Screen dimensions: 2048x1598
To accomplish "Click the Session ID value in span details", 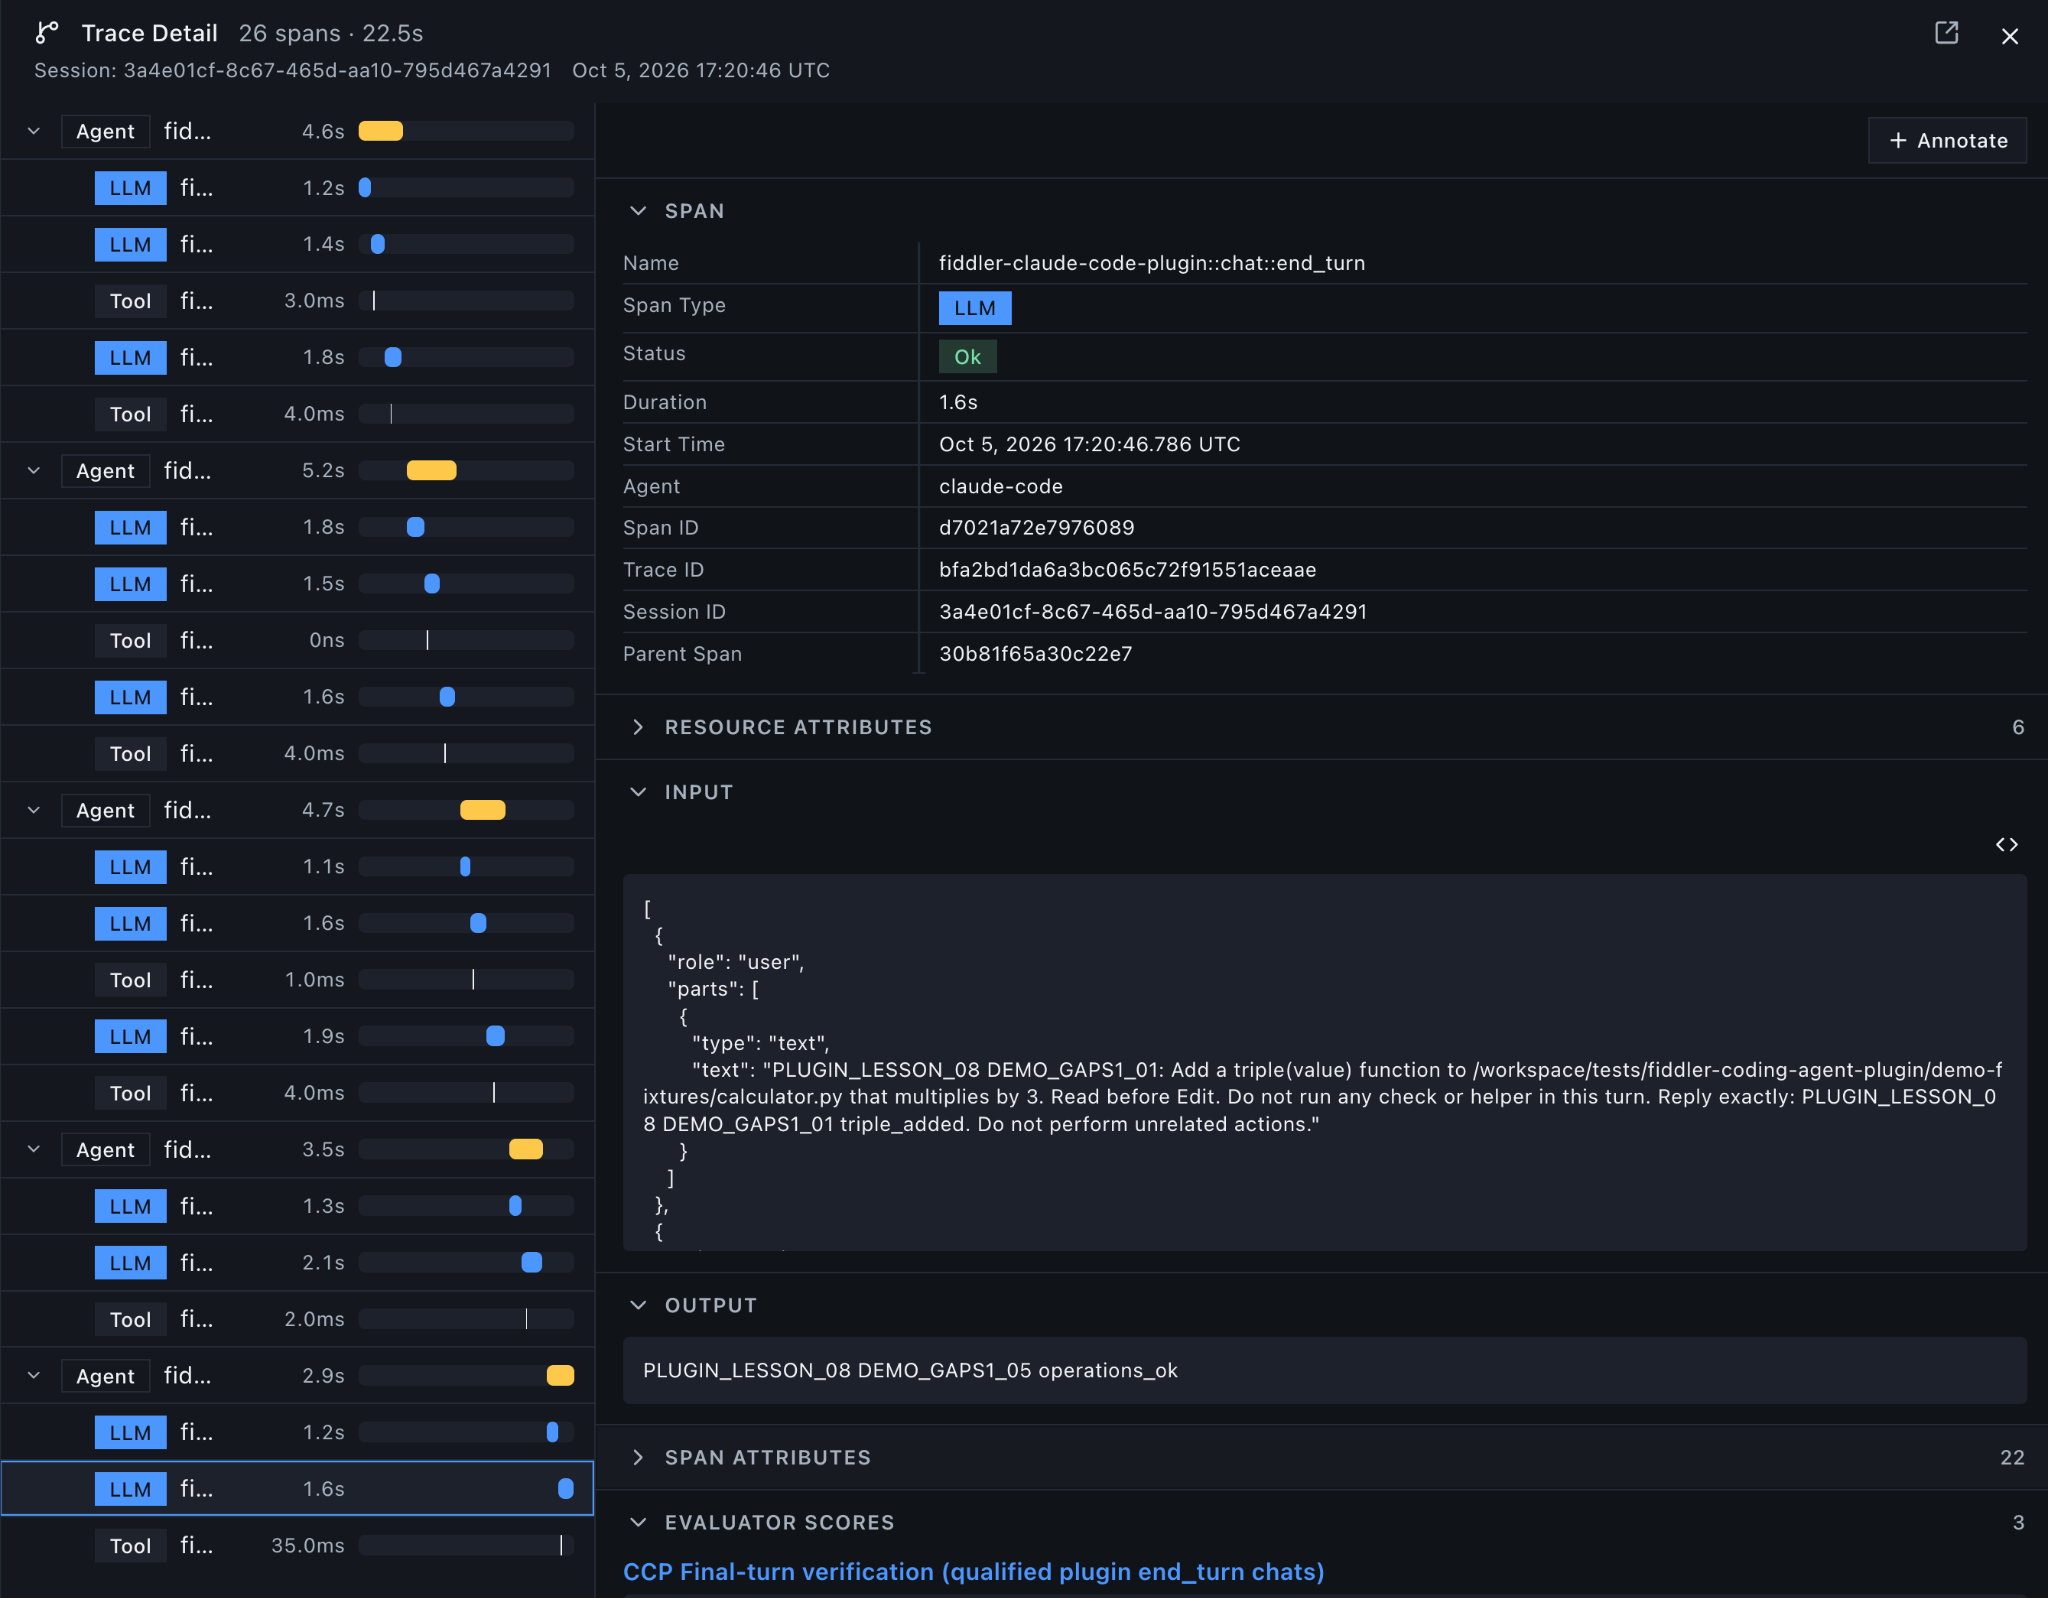I will 1152,611.
